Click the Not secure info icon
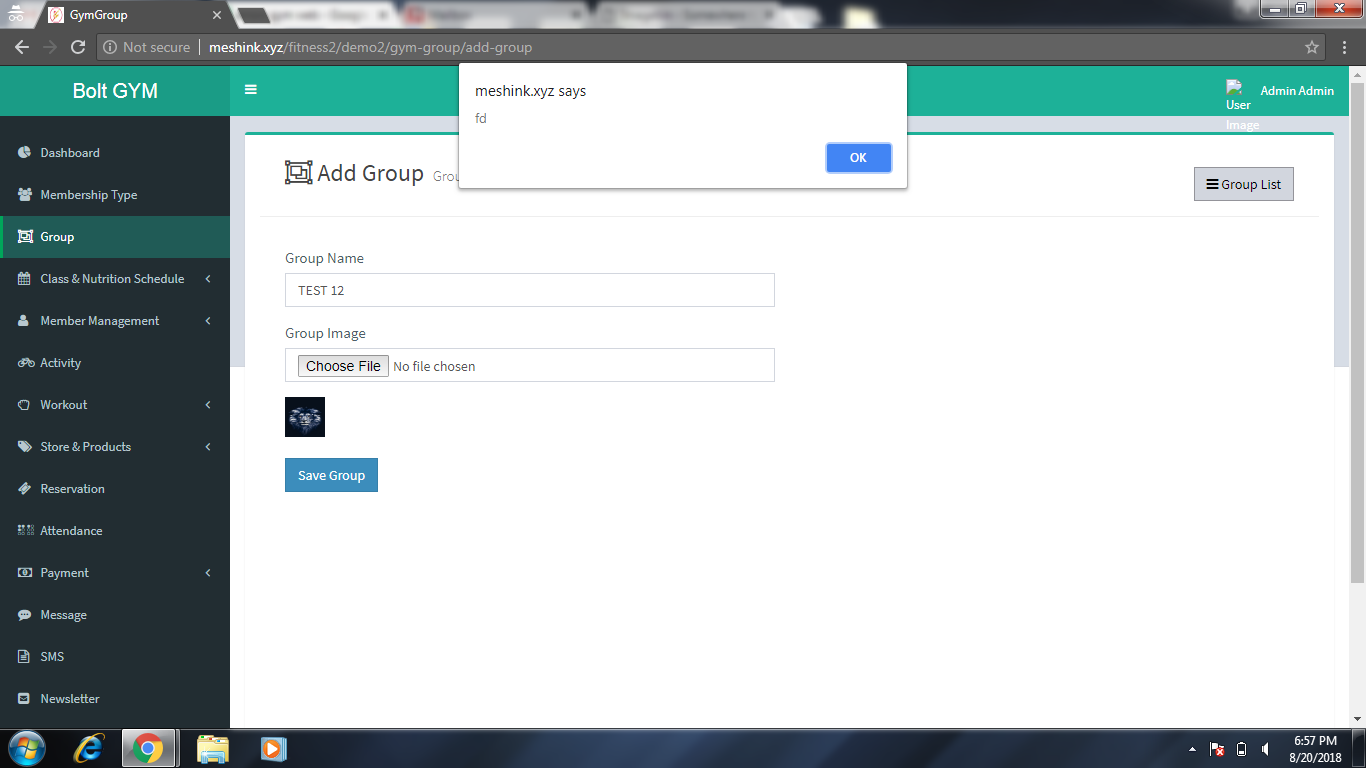1366x768 pixels. point(111,47)
